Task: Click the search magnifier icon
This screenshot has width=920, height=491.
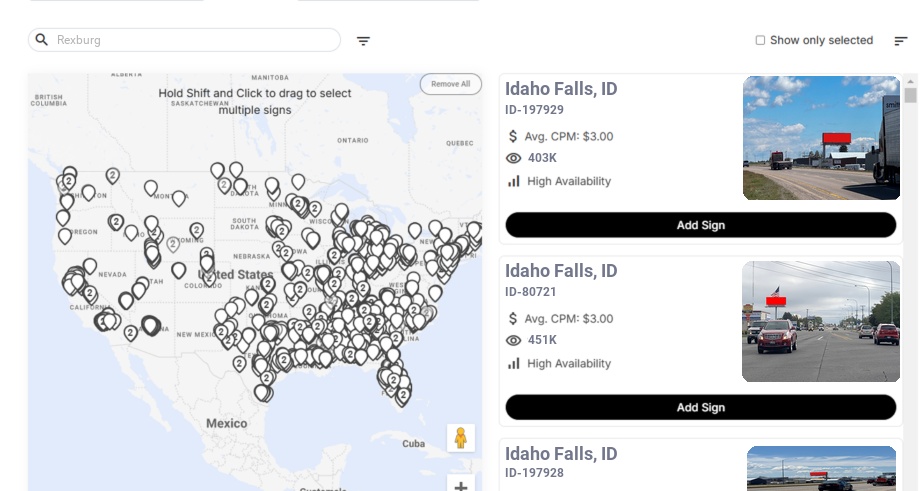Action: (x=42, y=40)
